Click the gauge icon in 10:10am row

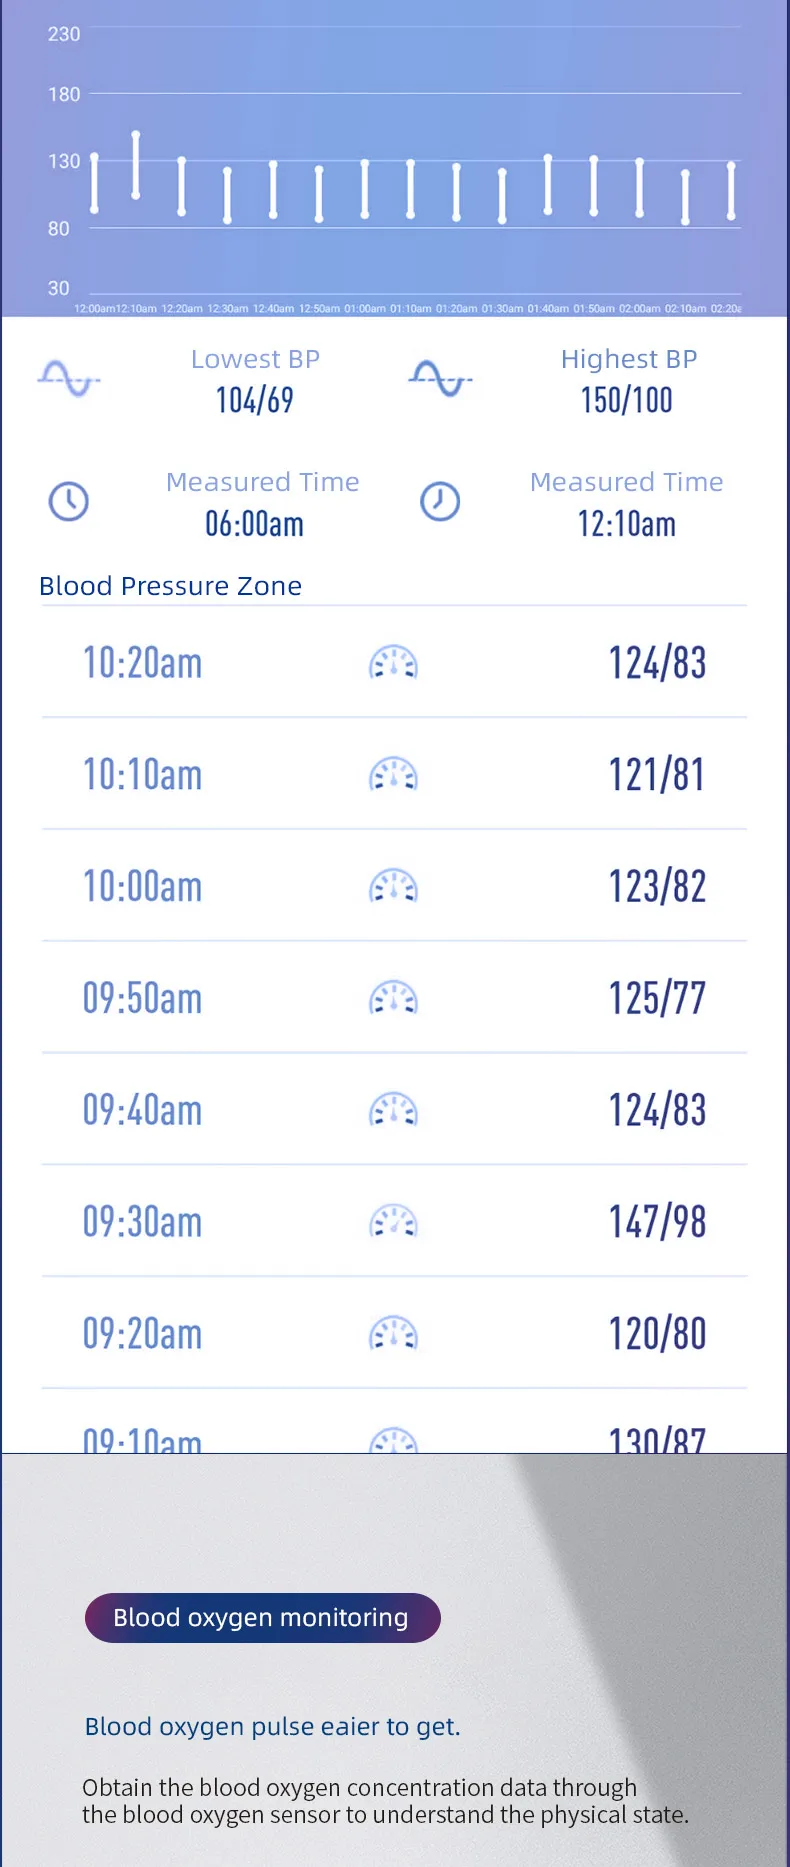(393, 775)
